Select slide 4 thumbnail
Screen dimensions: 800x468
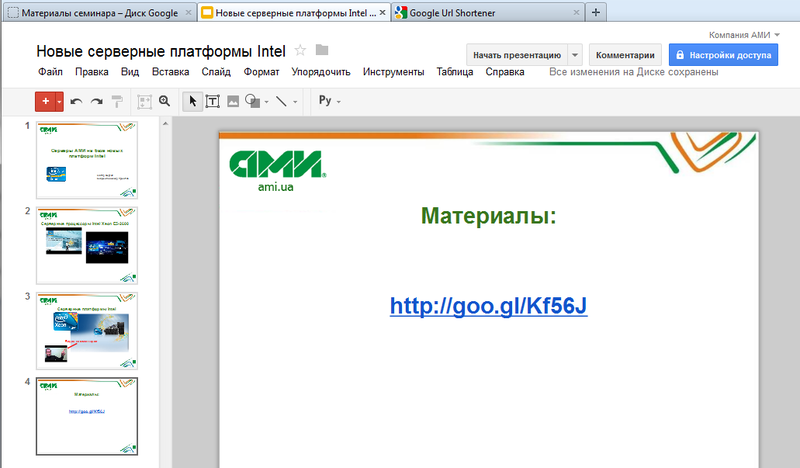coord(87,416)
